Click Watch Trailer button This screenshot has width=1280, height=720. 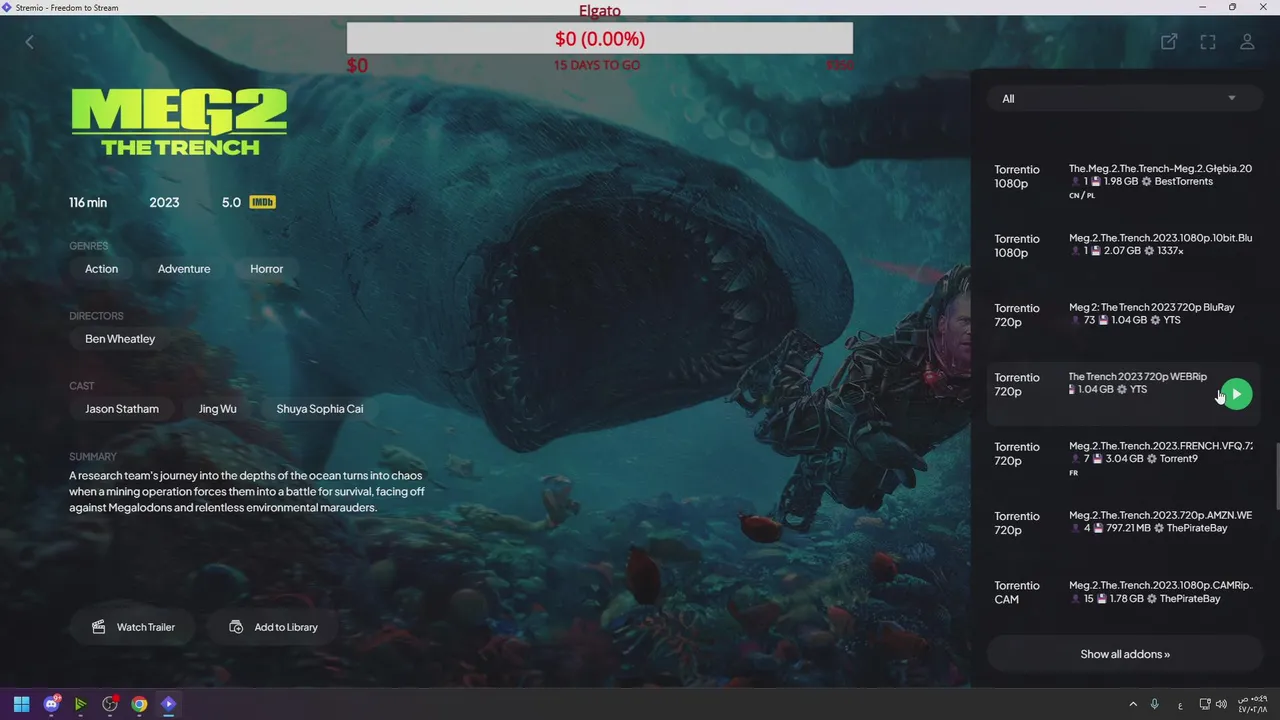[x=133, y=627]
